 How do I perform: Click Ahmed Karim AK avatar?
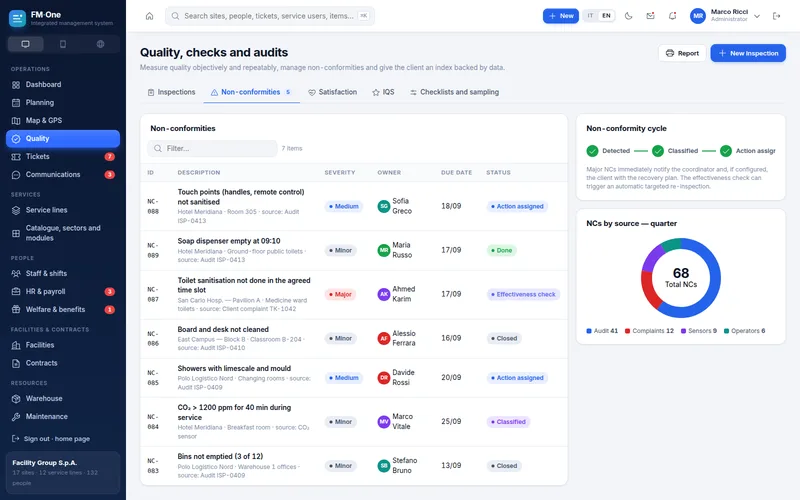pos(384,294)
